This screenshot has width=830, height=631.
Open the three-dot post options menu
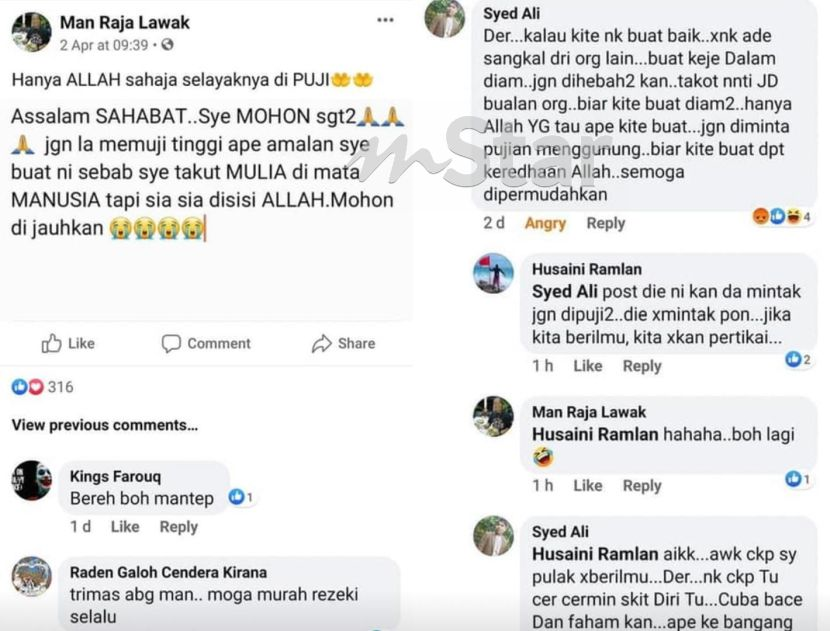click(x=385, y=20)
